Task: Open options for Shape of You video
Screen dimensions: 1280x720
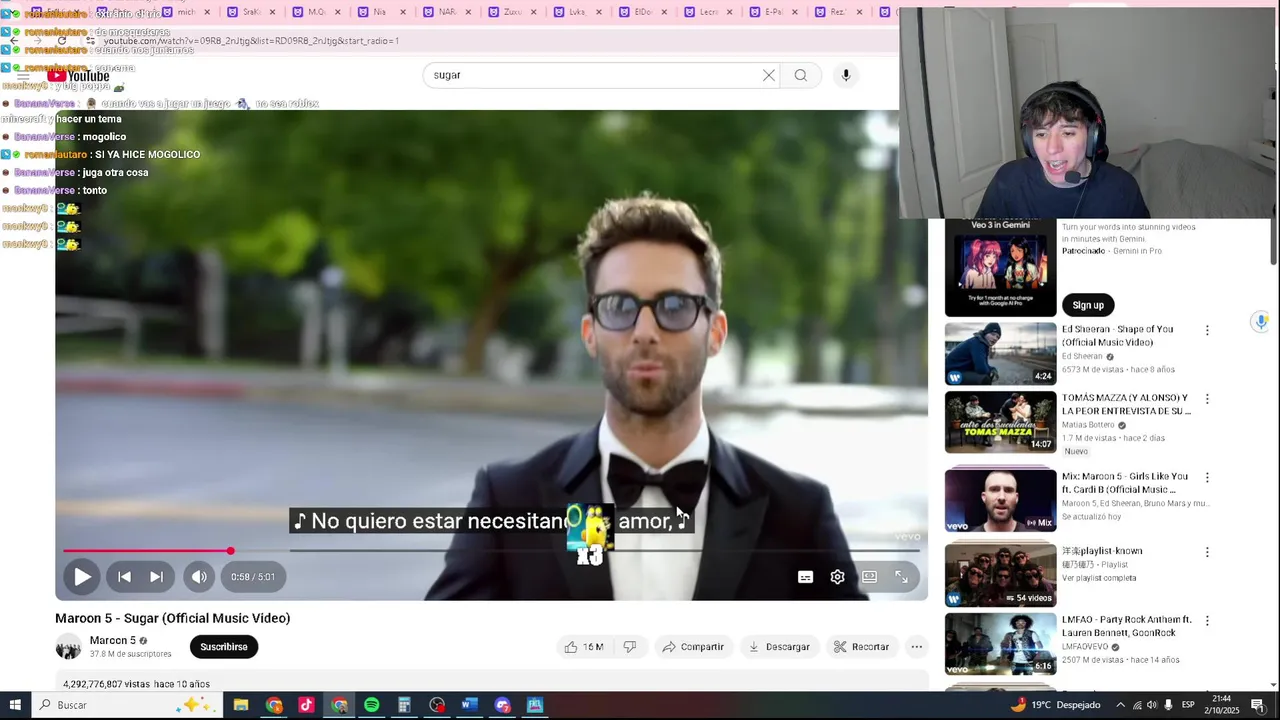Action: pyautogui.click(x=1207, y=331)
